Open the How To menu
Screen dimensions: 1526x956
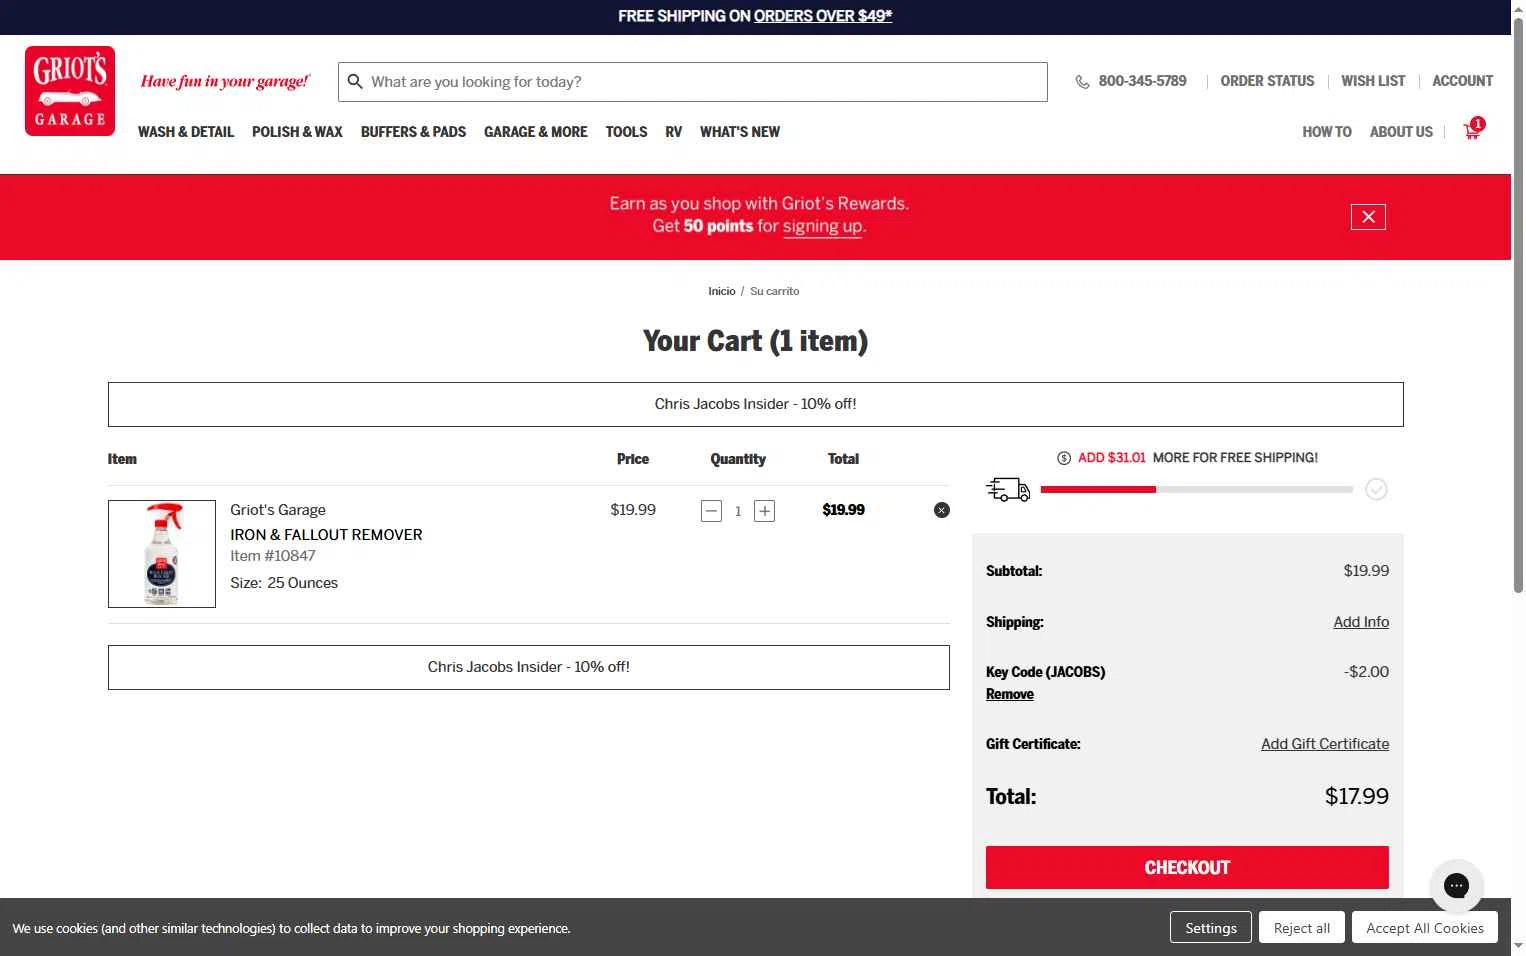tap(1327, 132)
